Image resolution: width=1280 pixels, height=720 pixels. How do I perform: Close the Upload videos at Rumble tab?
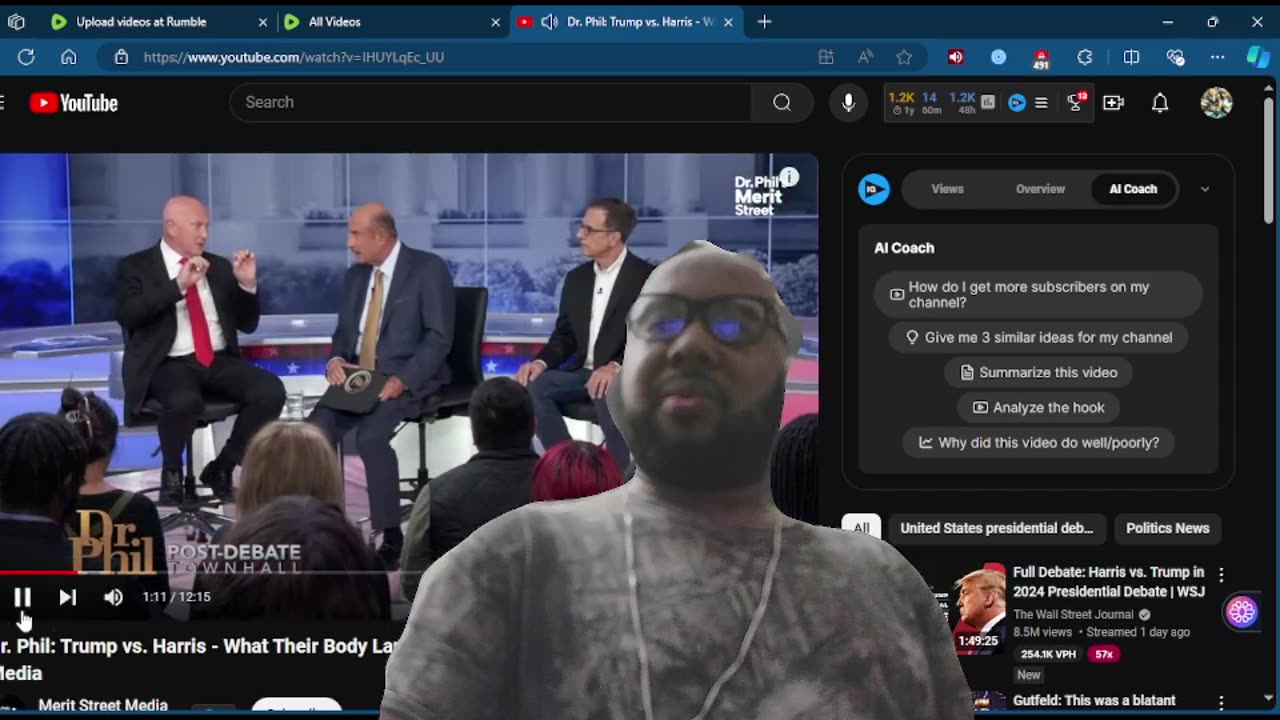pyautogui.click(x=263, y=21)
